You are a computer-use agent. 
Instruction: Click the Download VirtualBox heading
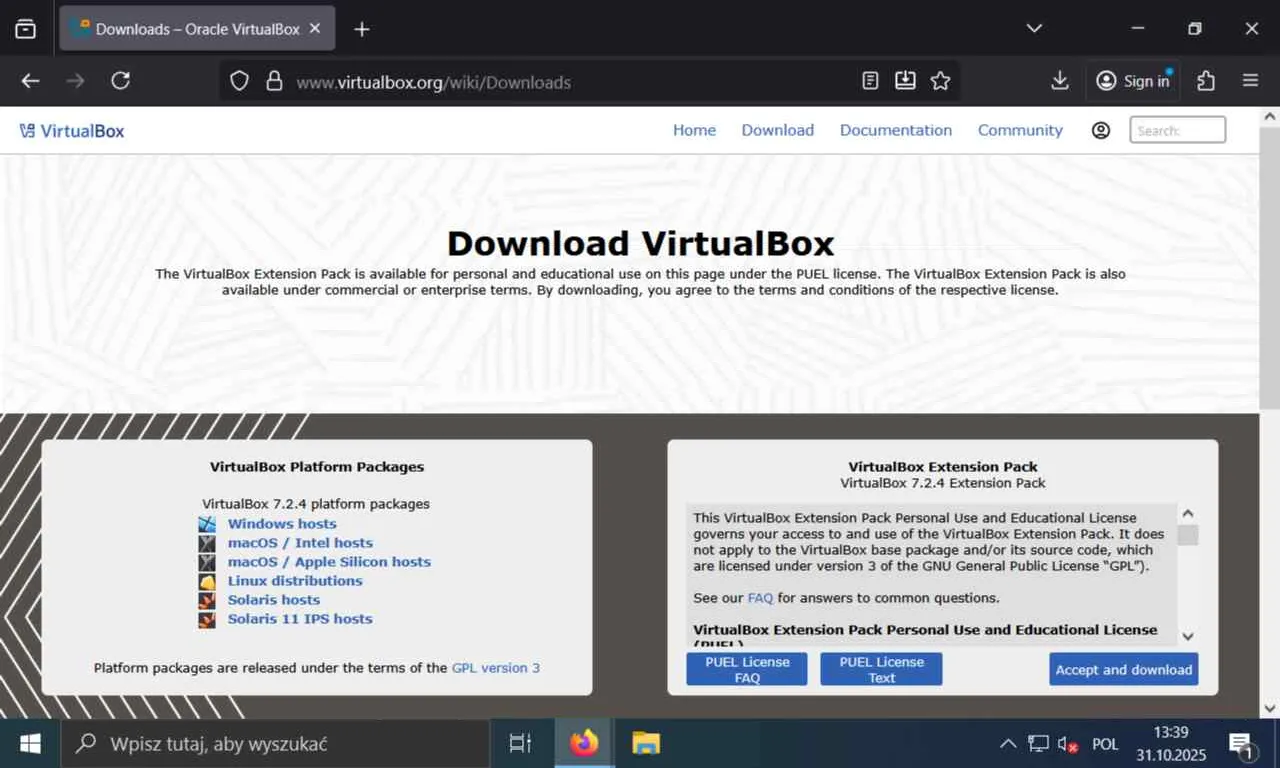[640, 243]
